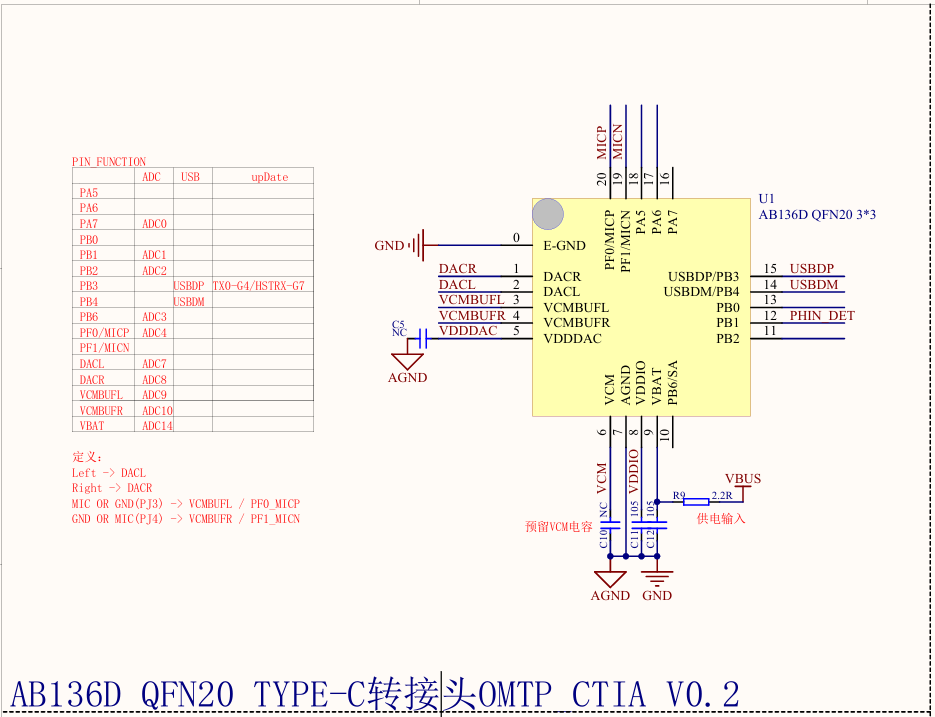This screenshot has width=935, height=717.
Task: Select the vertical MICN net label above pin 19
Action: pyautogui.click(x=617, y=142)
